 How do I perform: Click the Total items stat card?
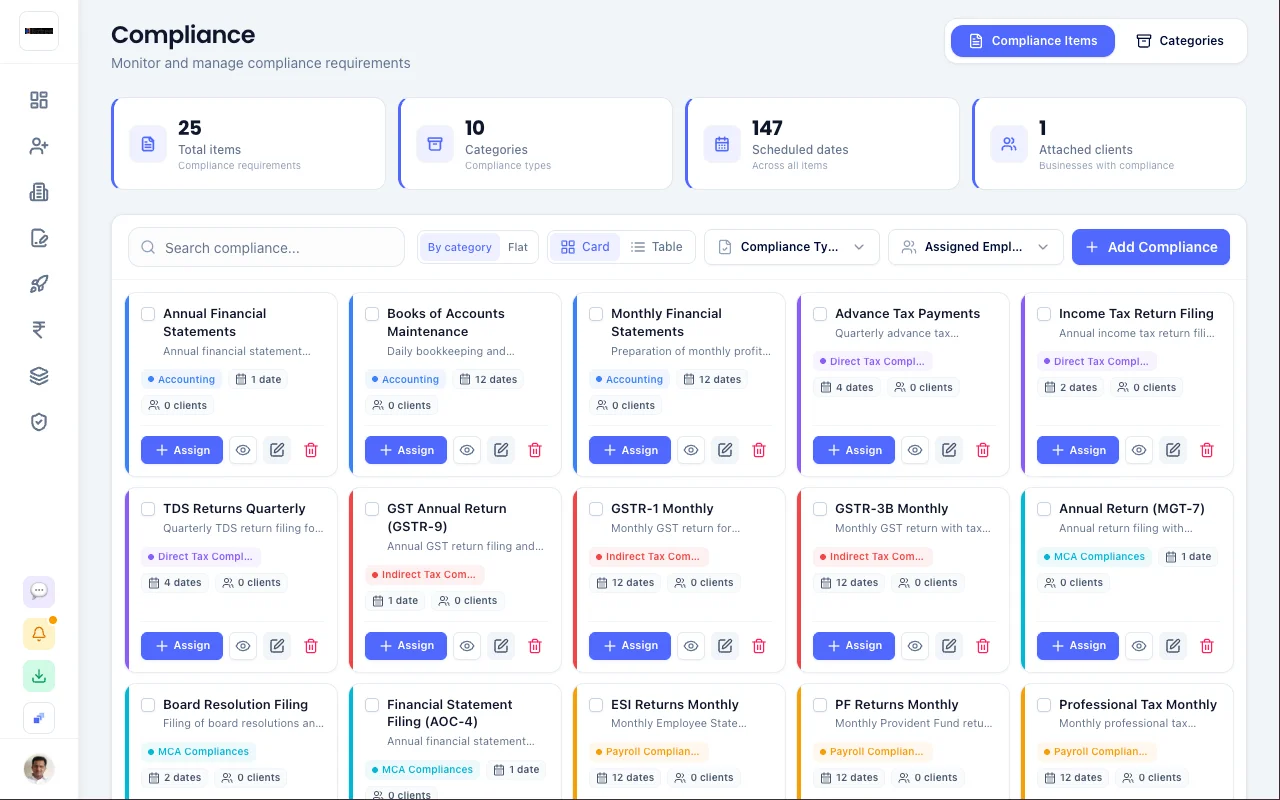point(248,143)
